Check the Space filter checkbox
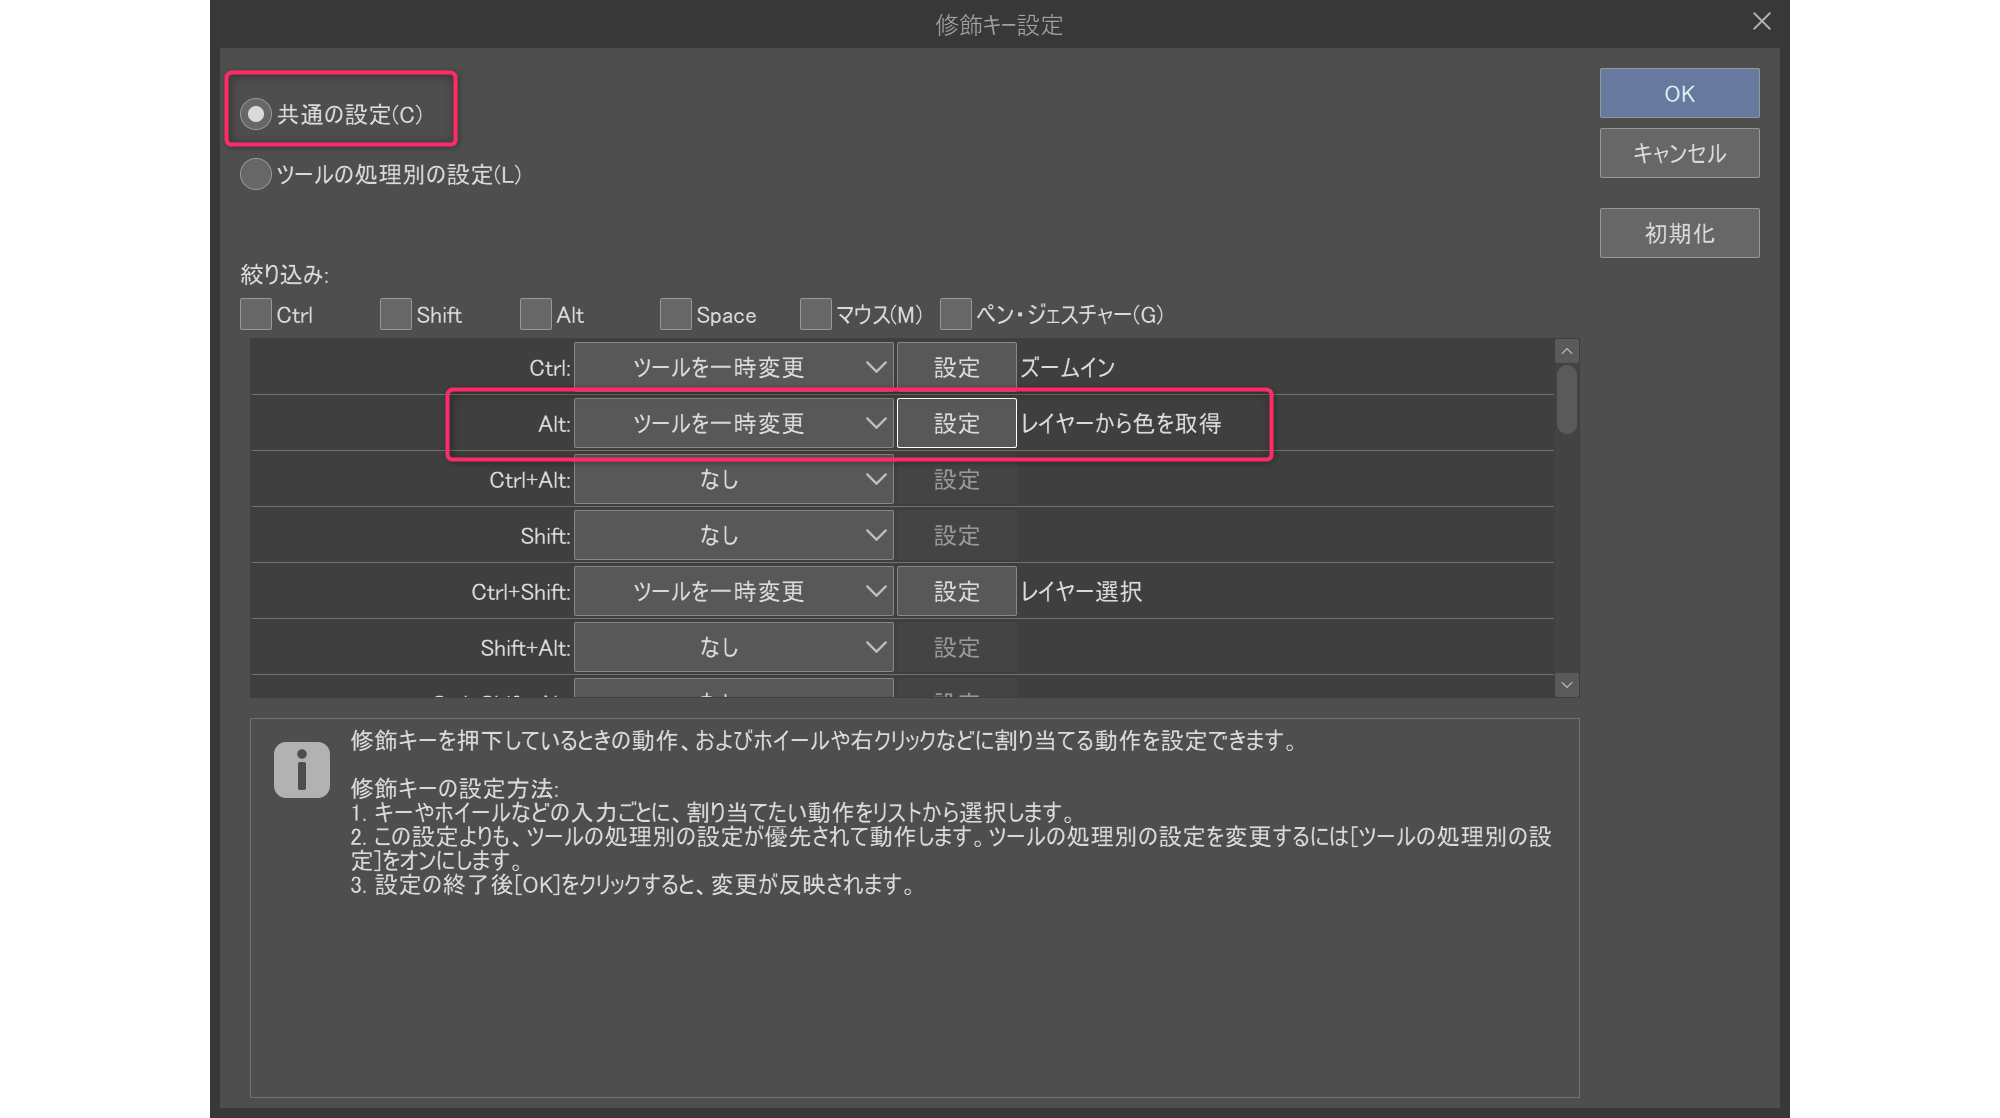This screenshot has height=1118, width=2000. tap(676, 314)
